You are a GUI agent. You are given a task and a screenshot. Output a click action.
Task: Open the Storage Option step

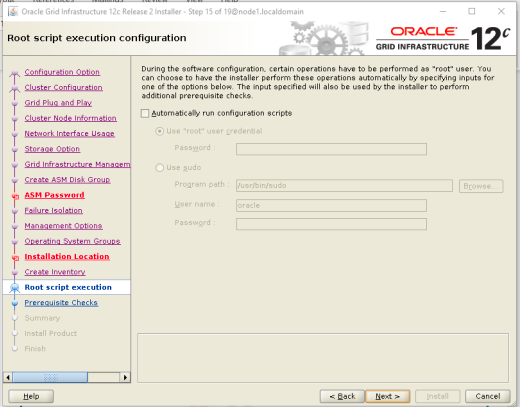pos(52,149)
